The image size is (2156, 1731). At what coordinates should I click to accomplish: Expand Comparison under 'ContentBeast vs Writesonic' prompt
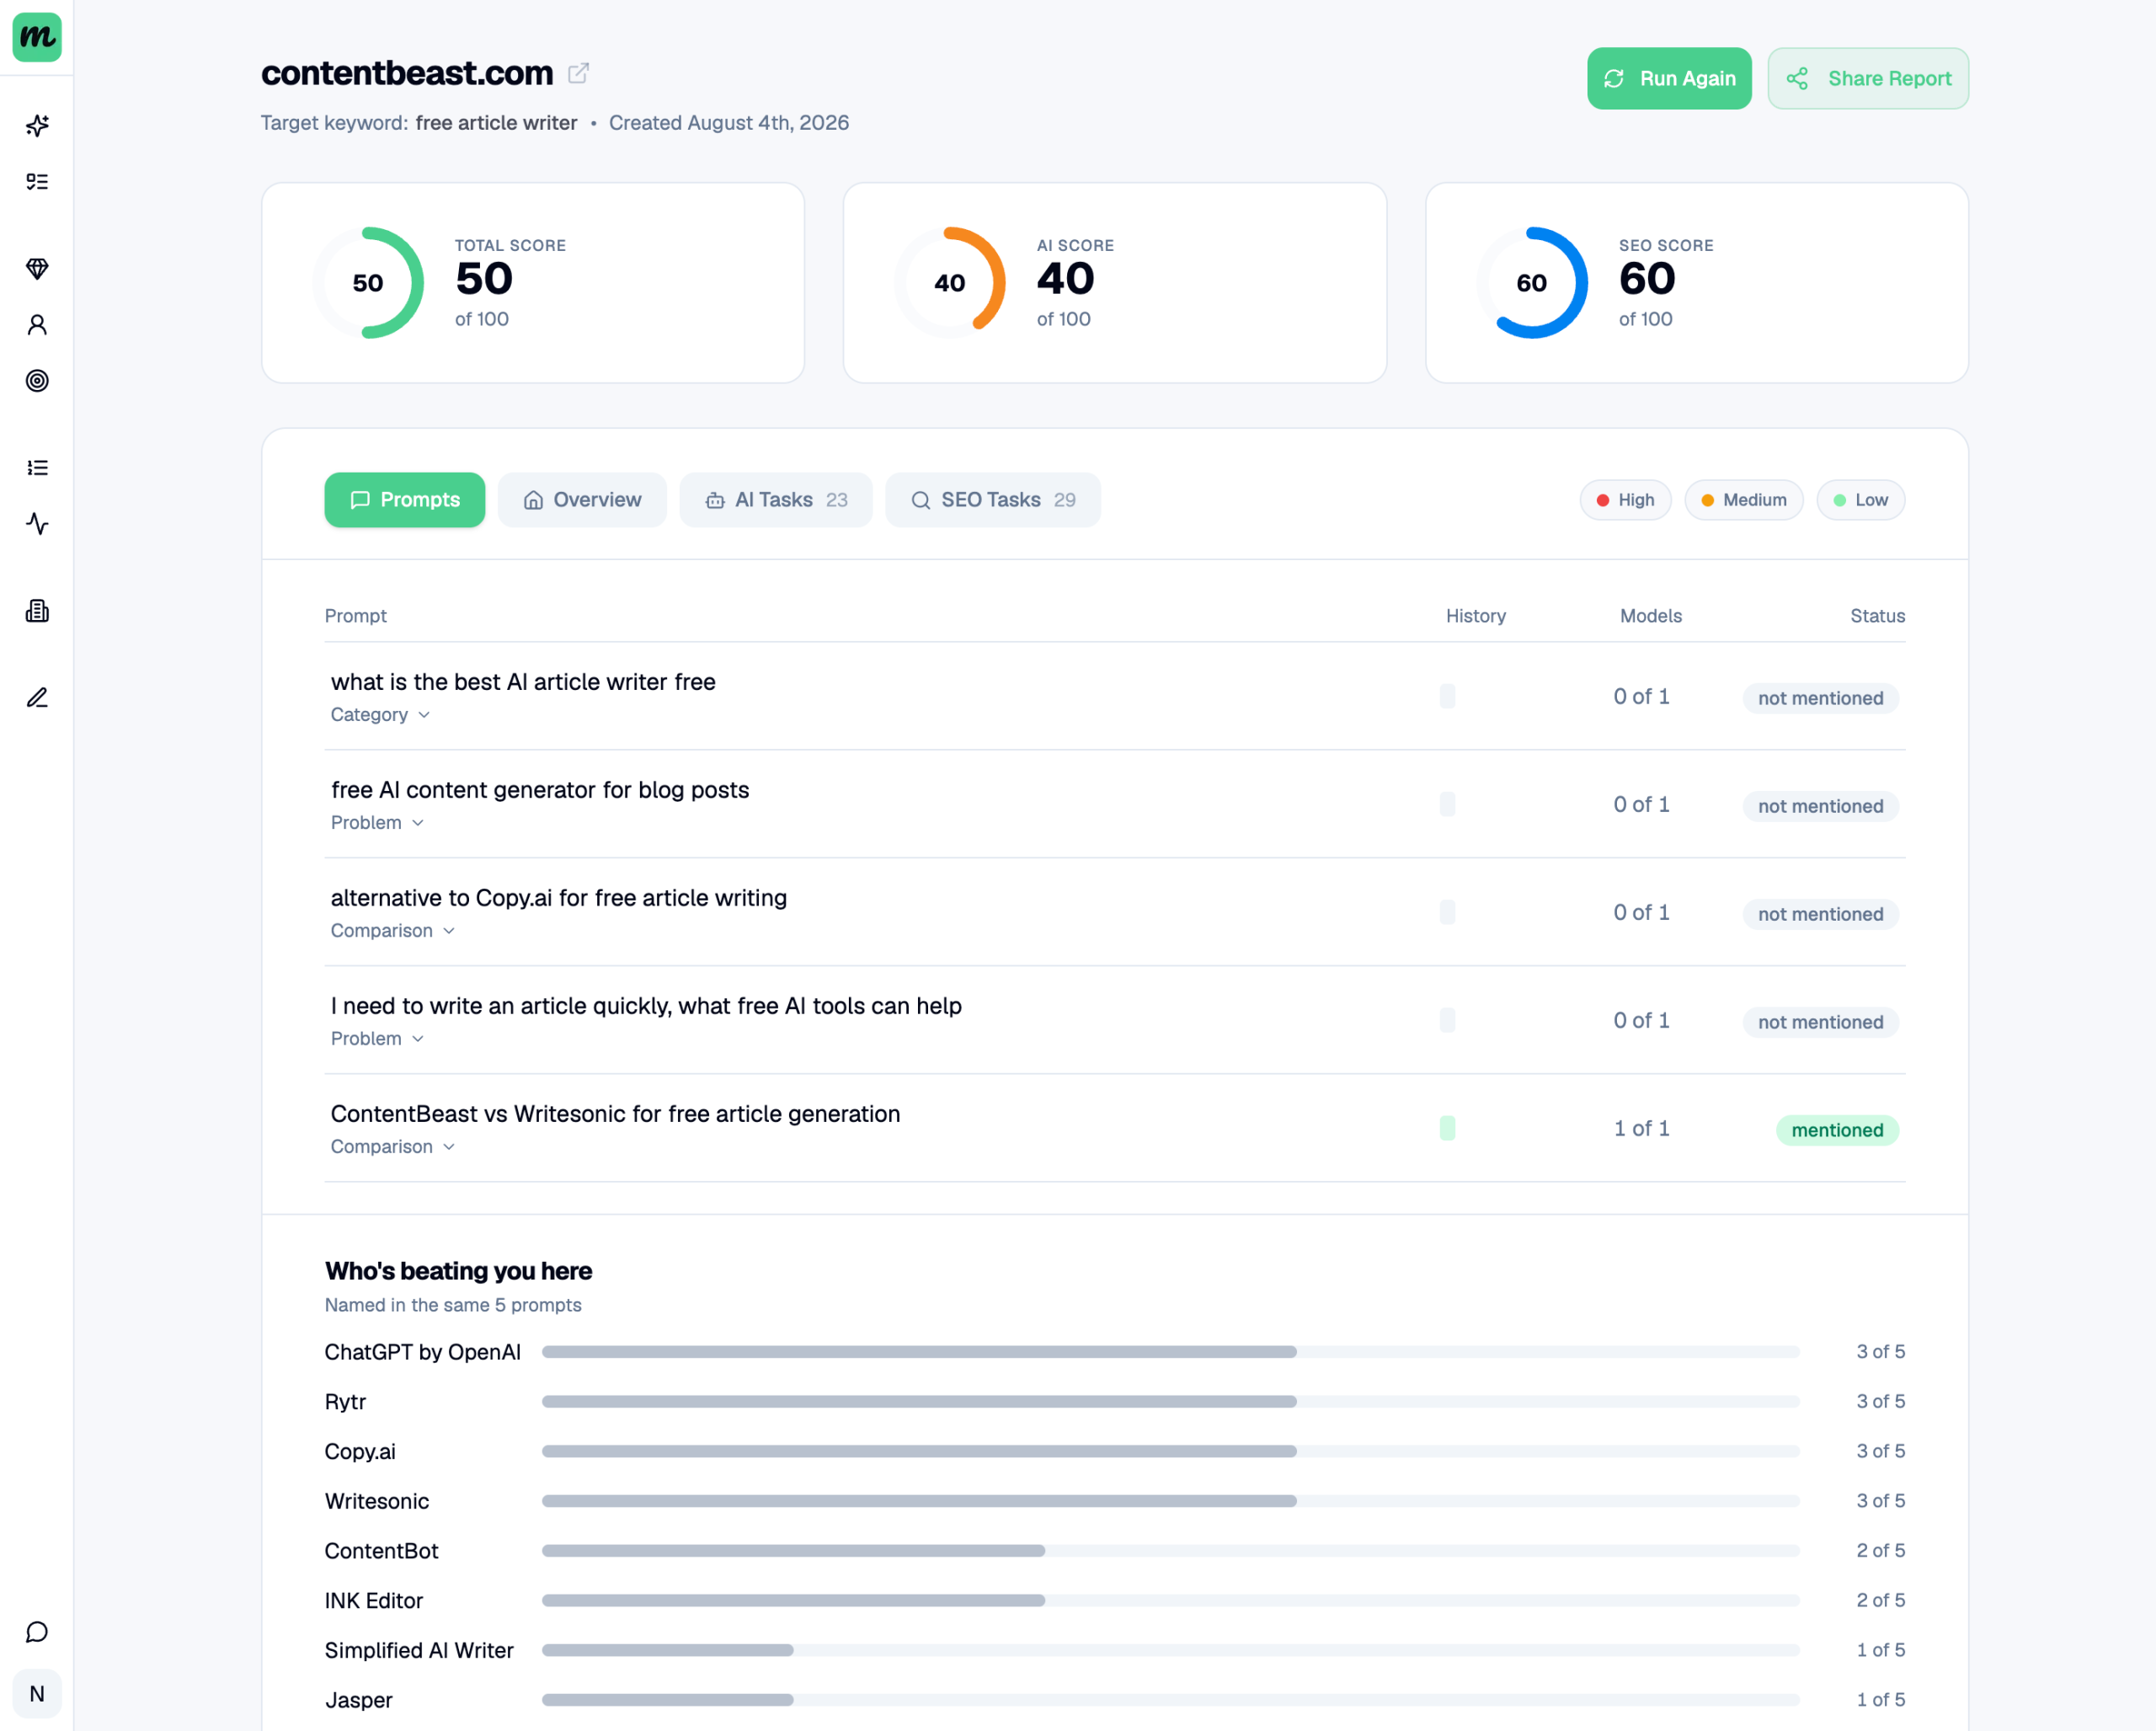(393, 1147)
